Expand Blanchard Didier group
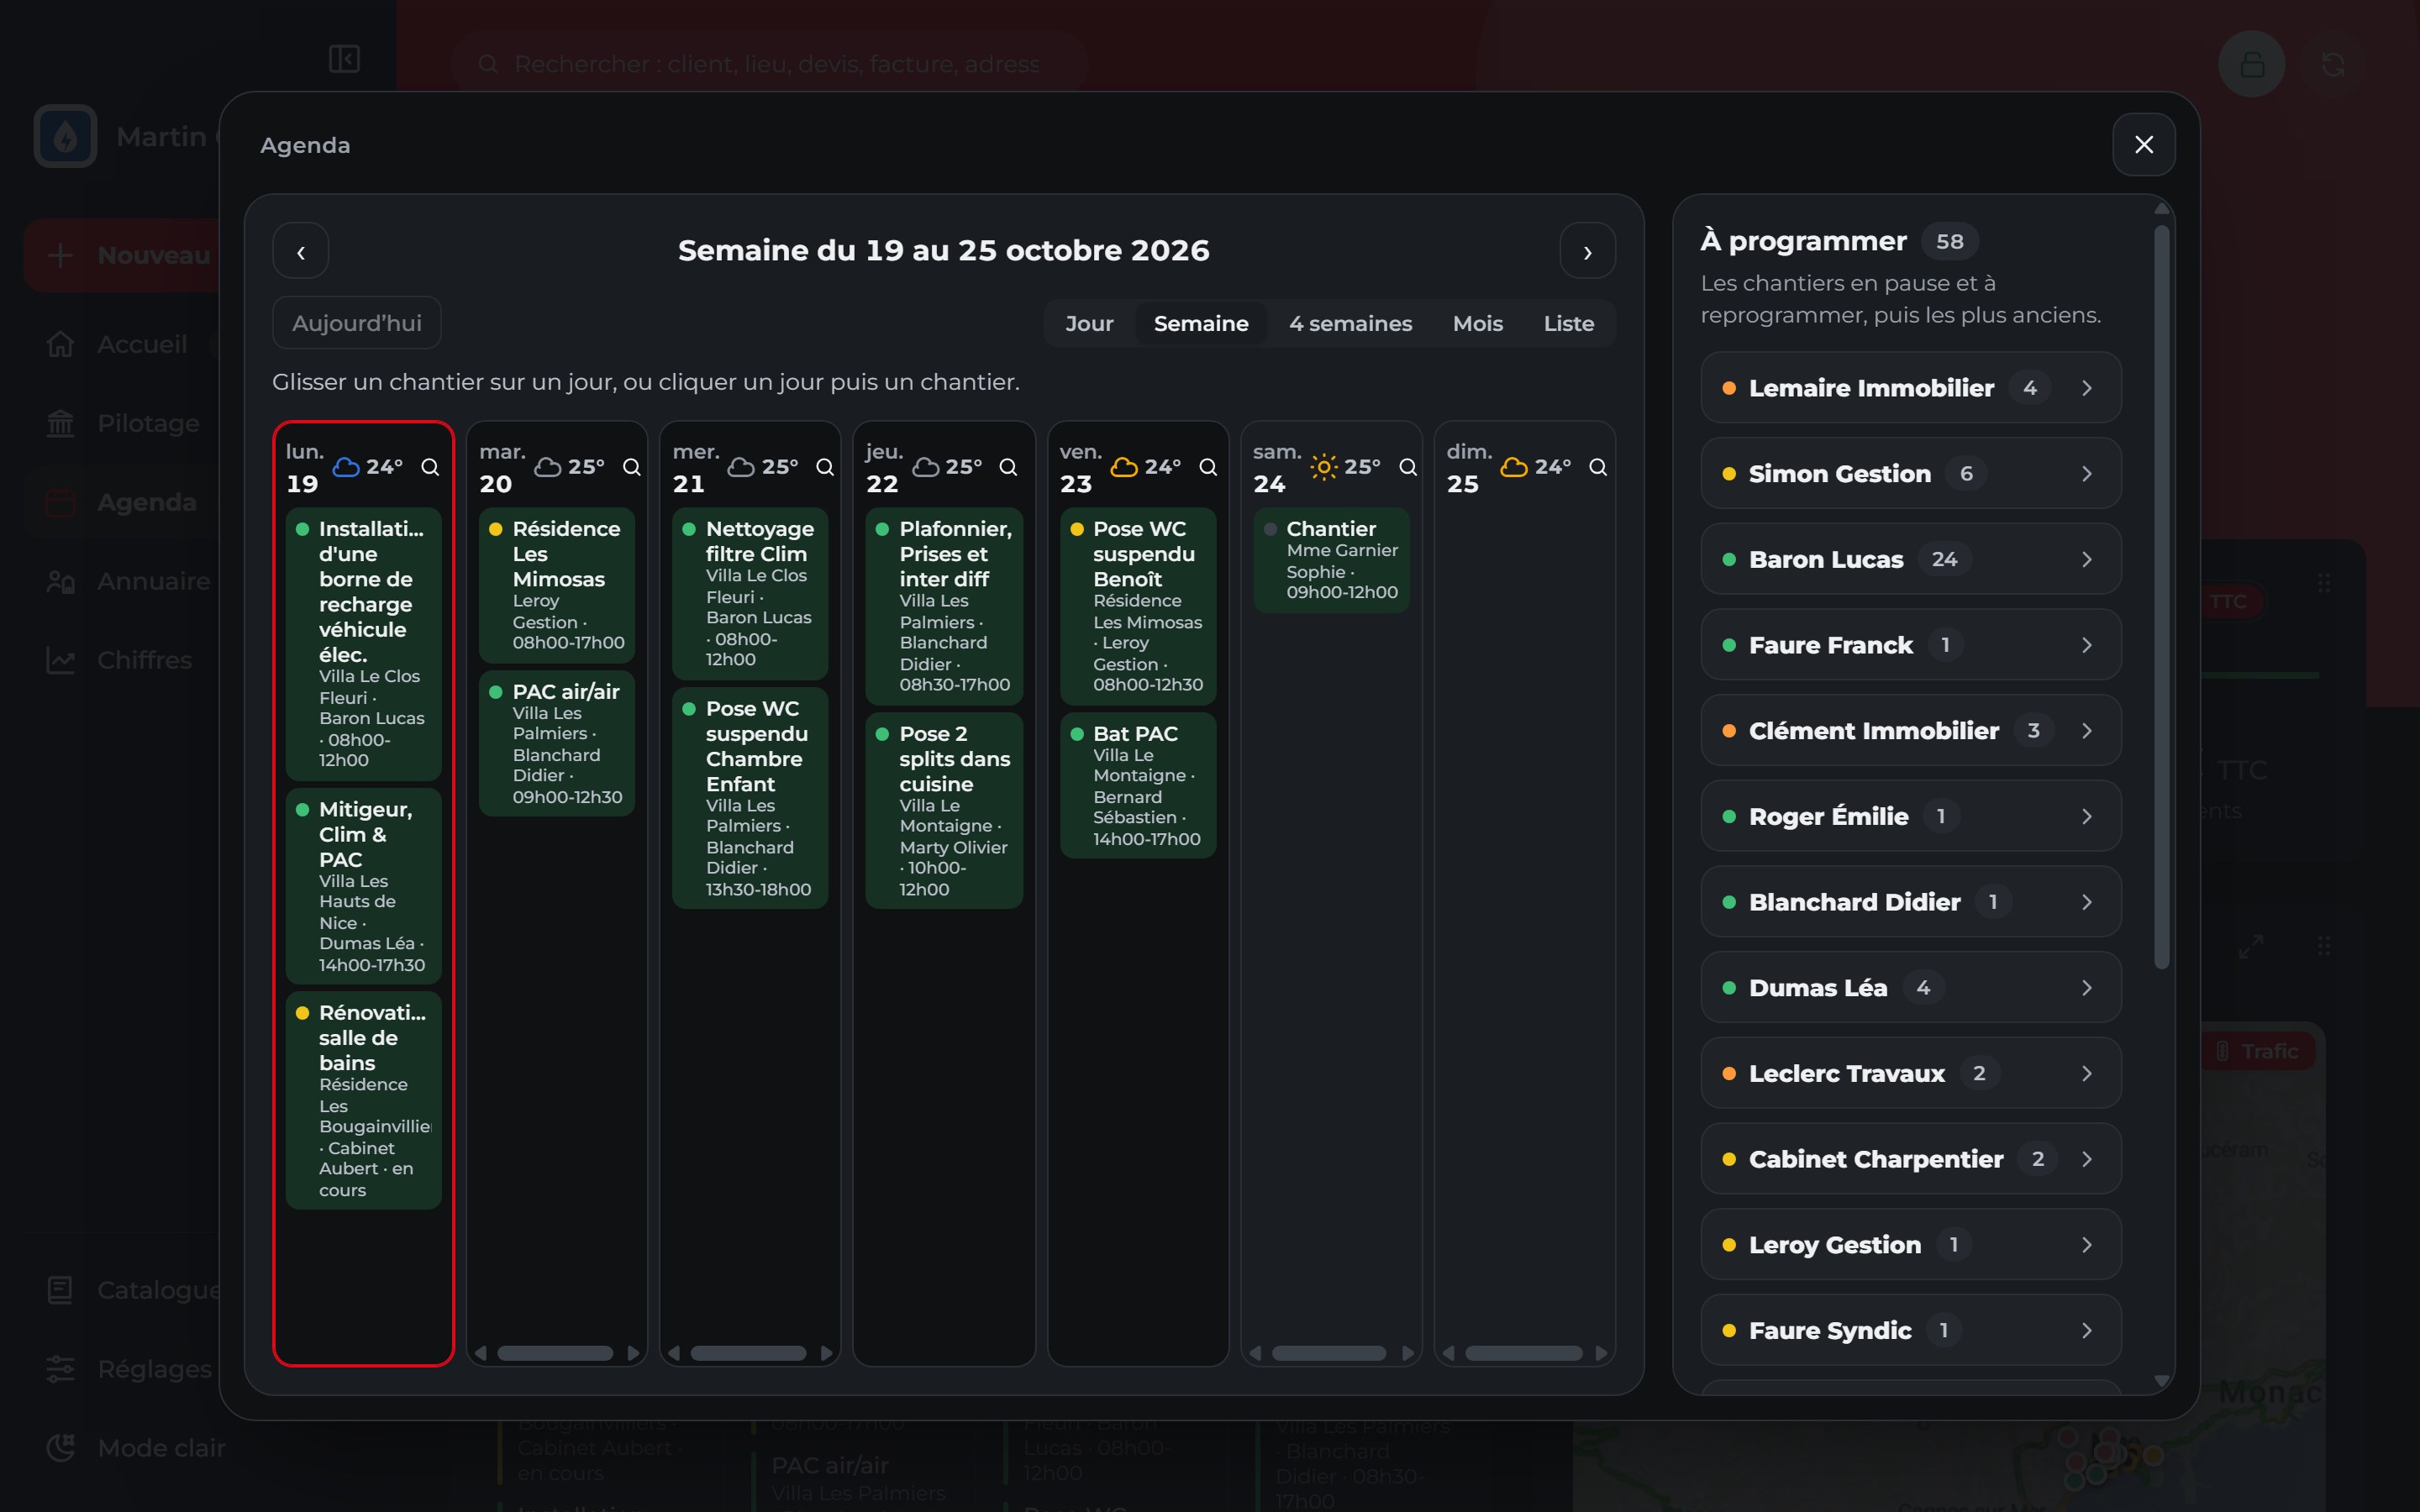The width and height of the screenshot is (2420, 1512). point(1911,902)
